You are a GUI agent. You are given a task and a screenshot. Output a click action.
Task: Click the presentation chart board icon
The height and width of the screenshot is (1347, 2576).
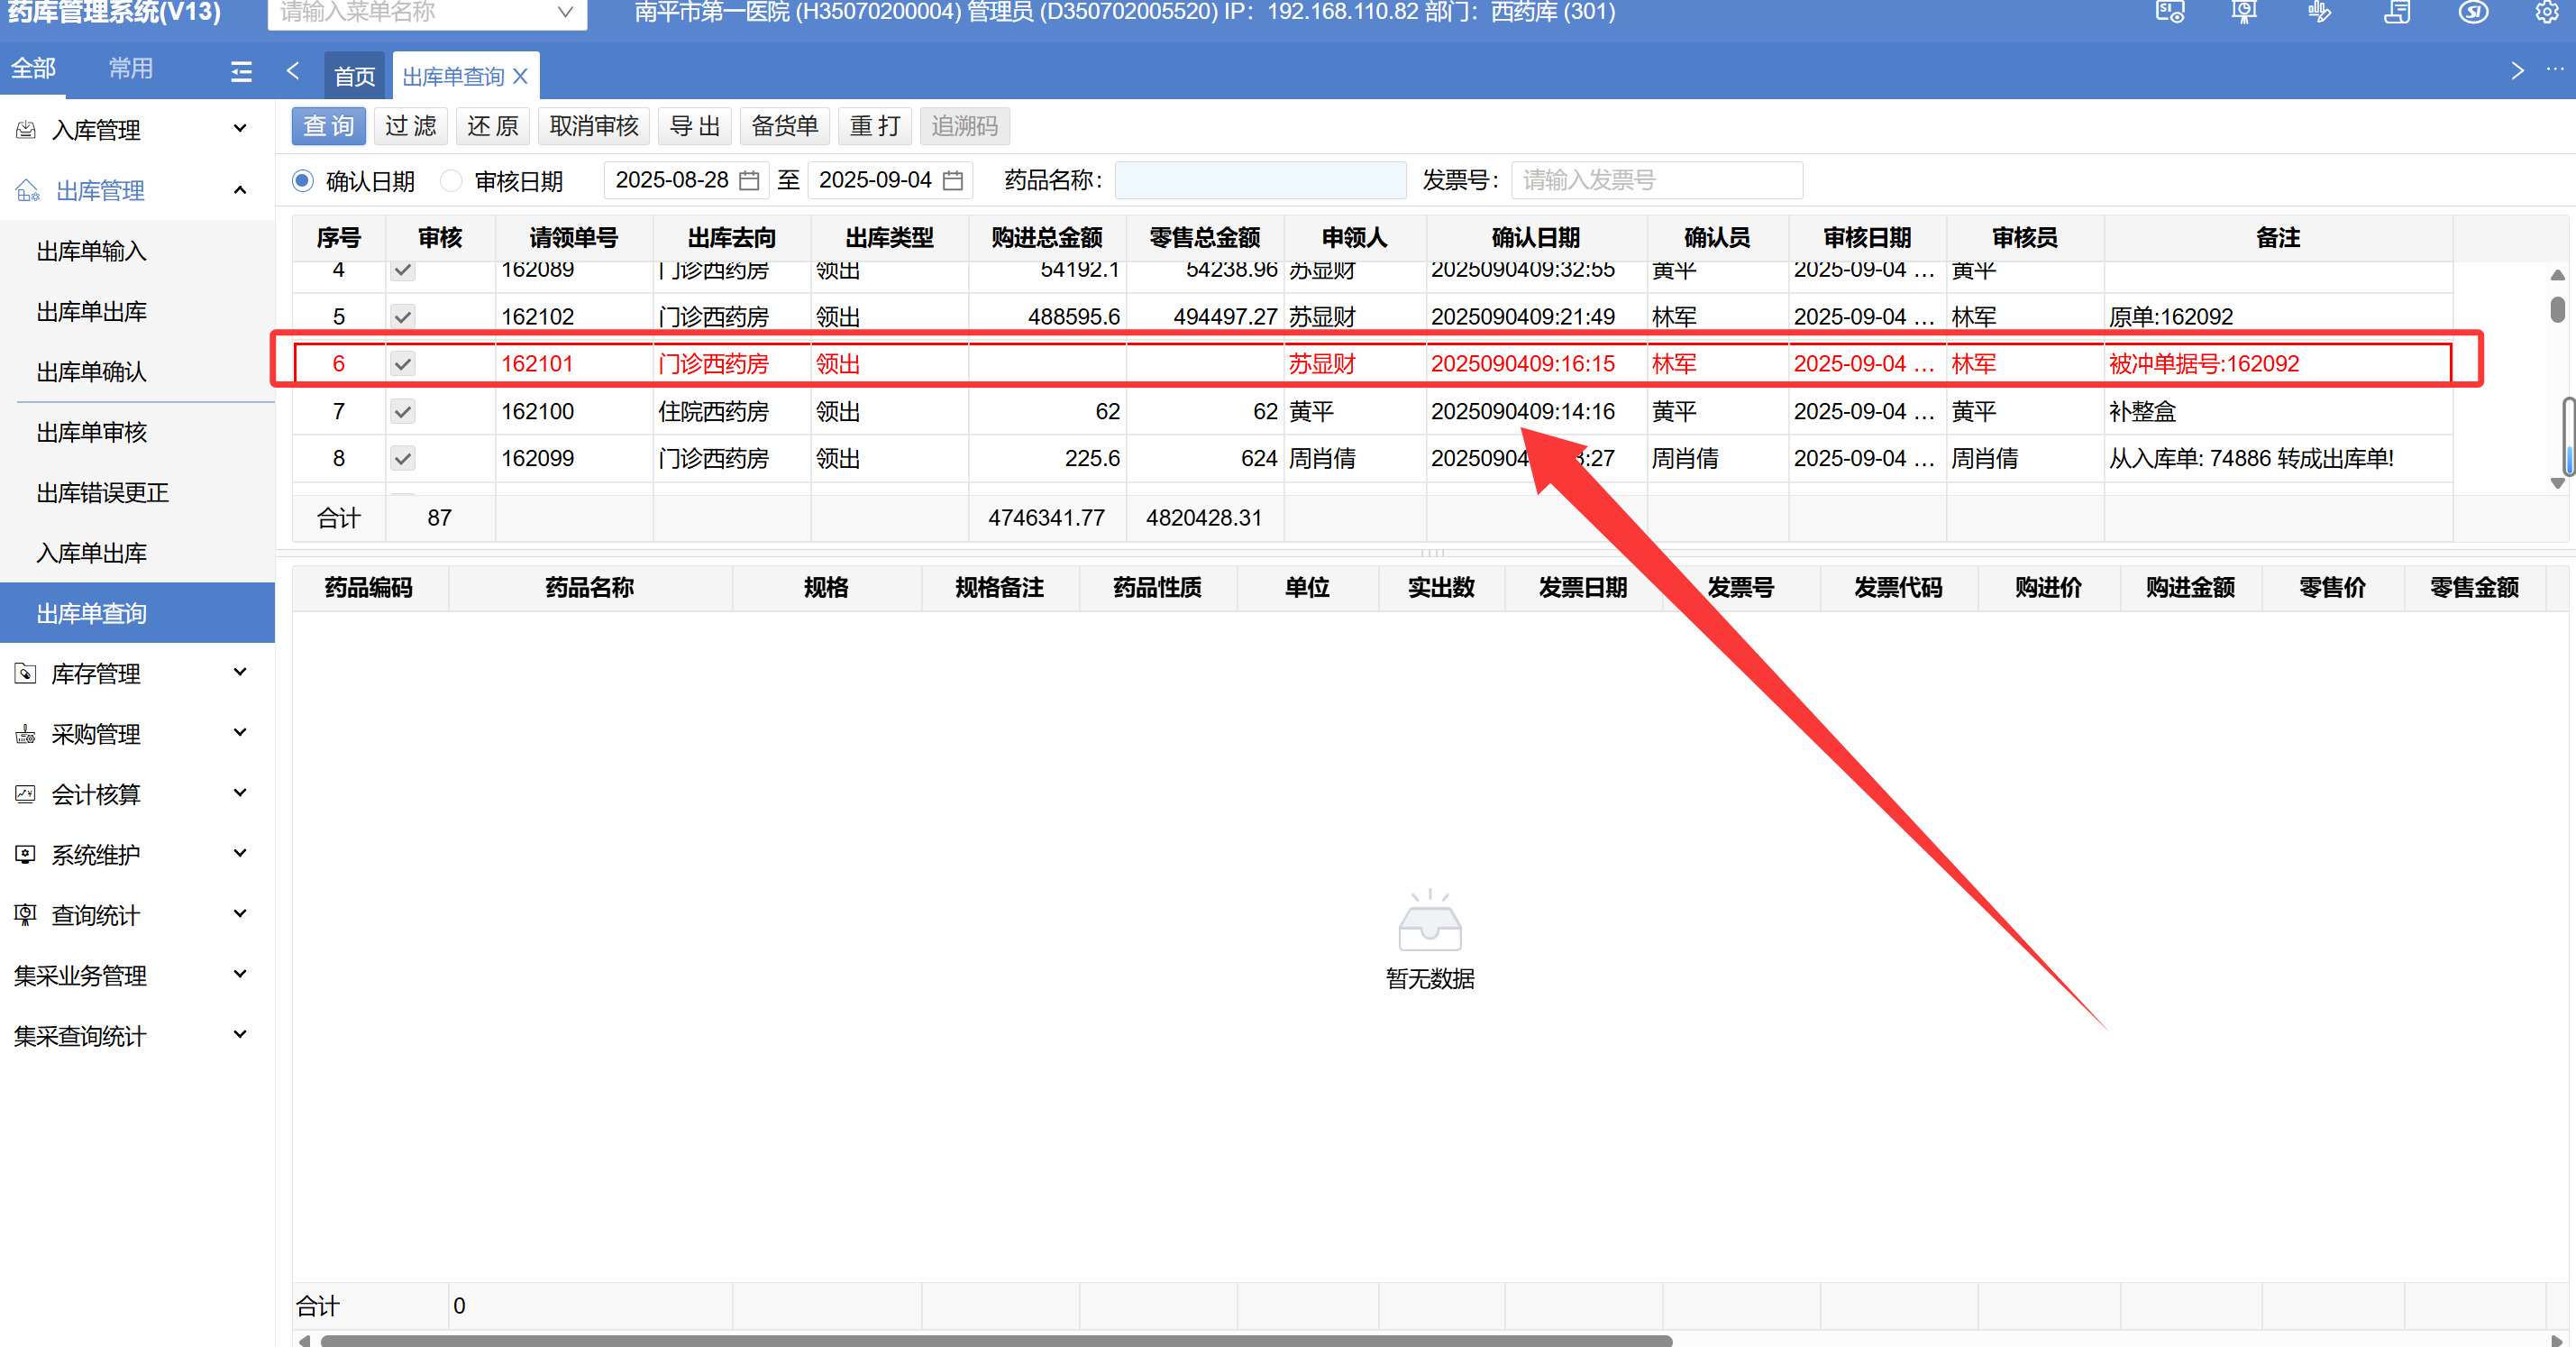click(x=2244, y=12)
